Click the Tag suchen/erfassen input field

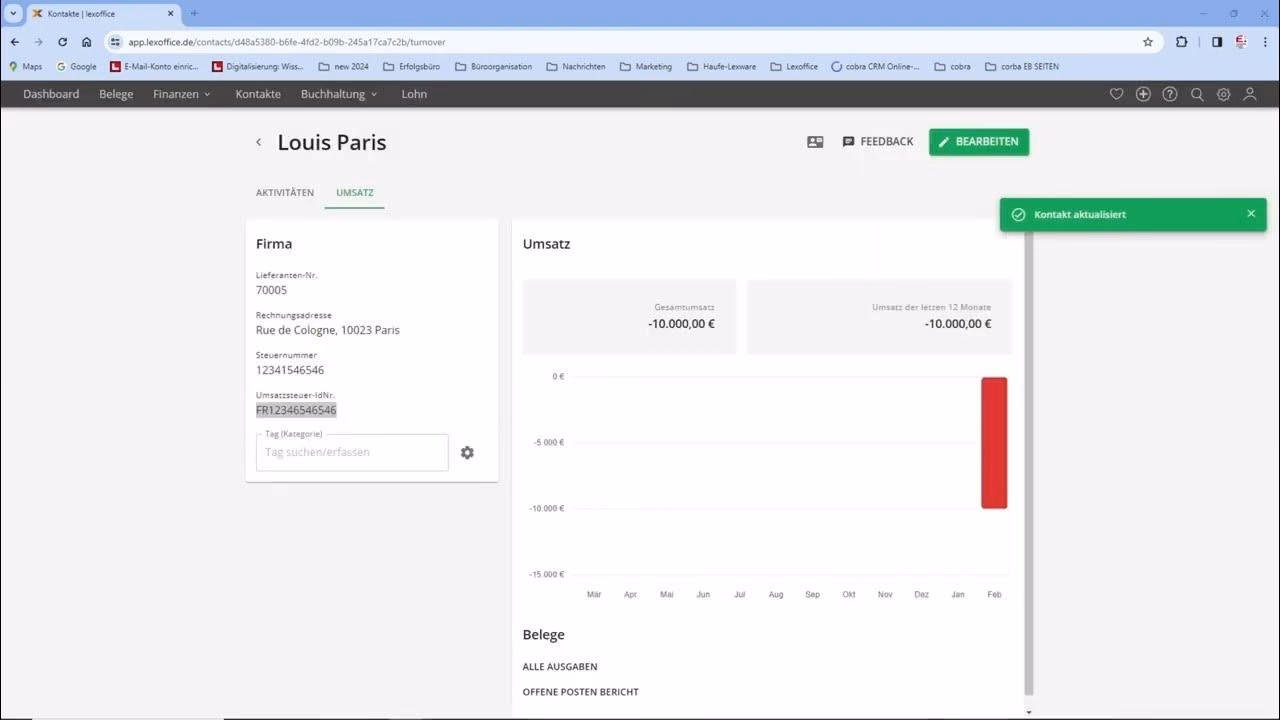coord(352,453)
